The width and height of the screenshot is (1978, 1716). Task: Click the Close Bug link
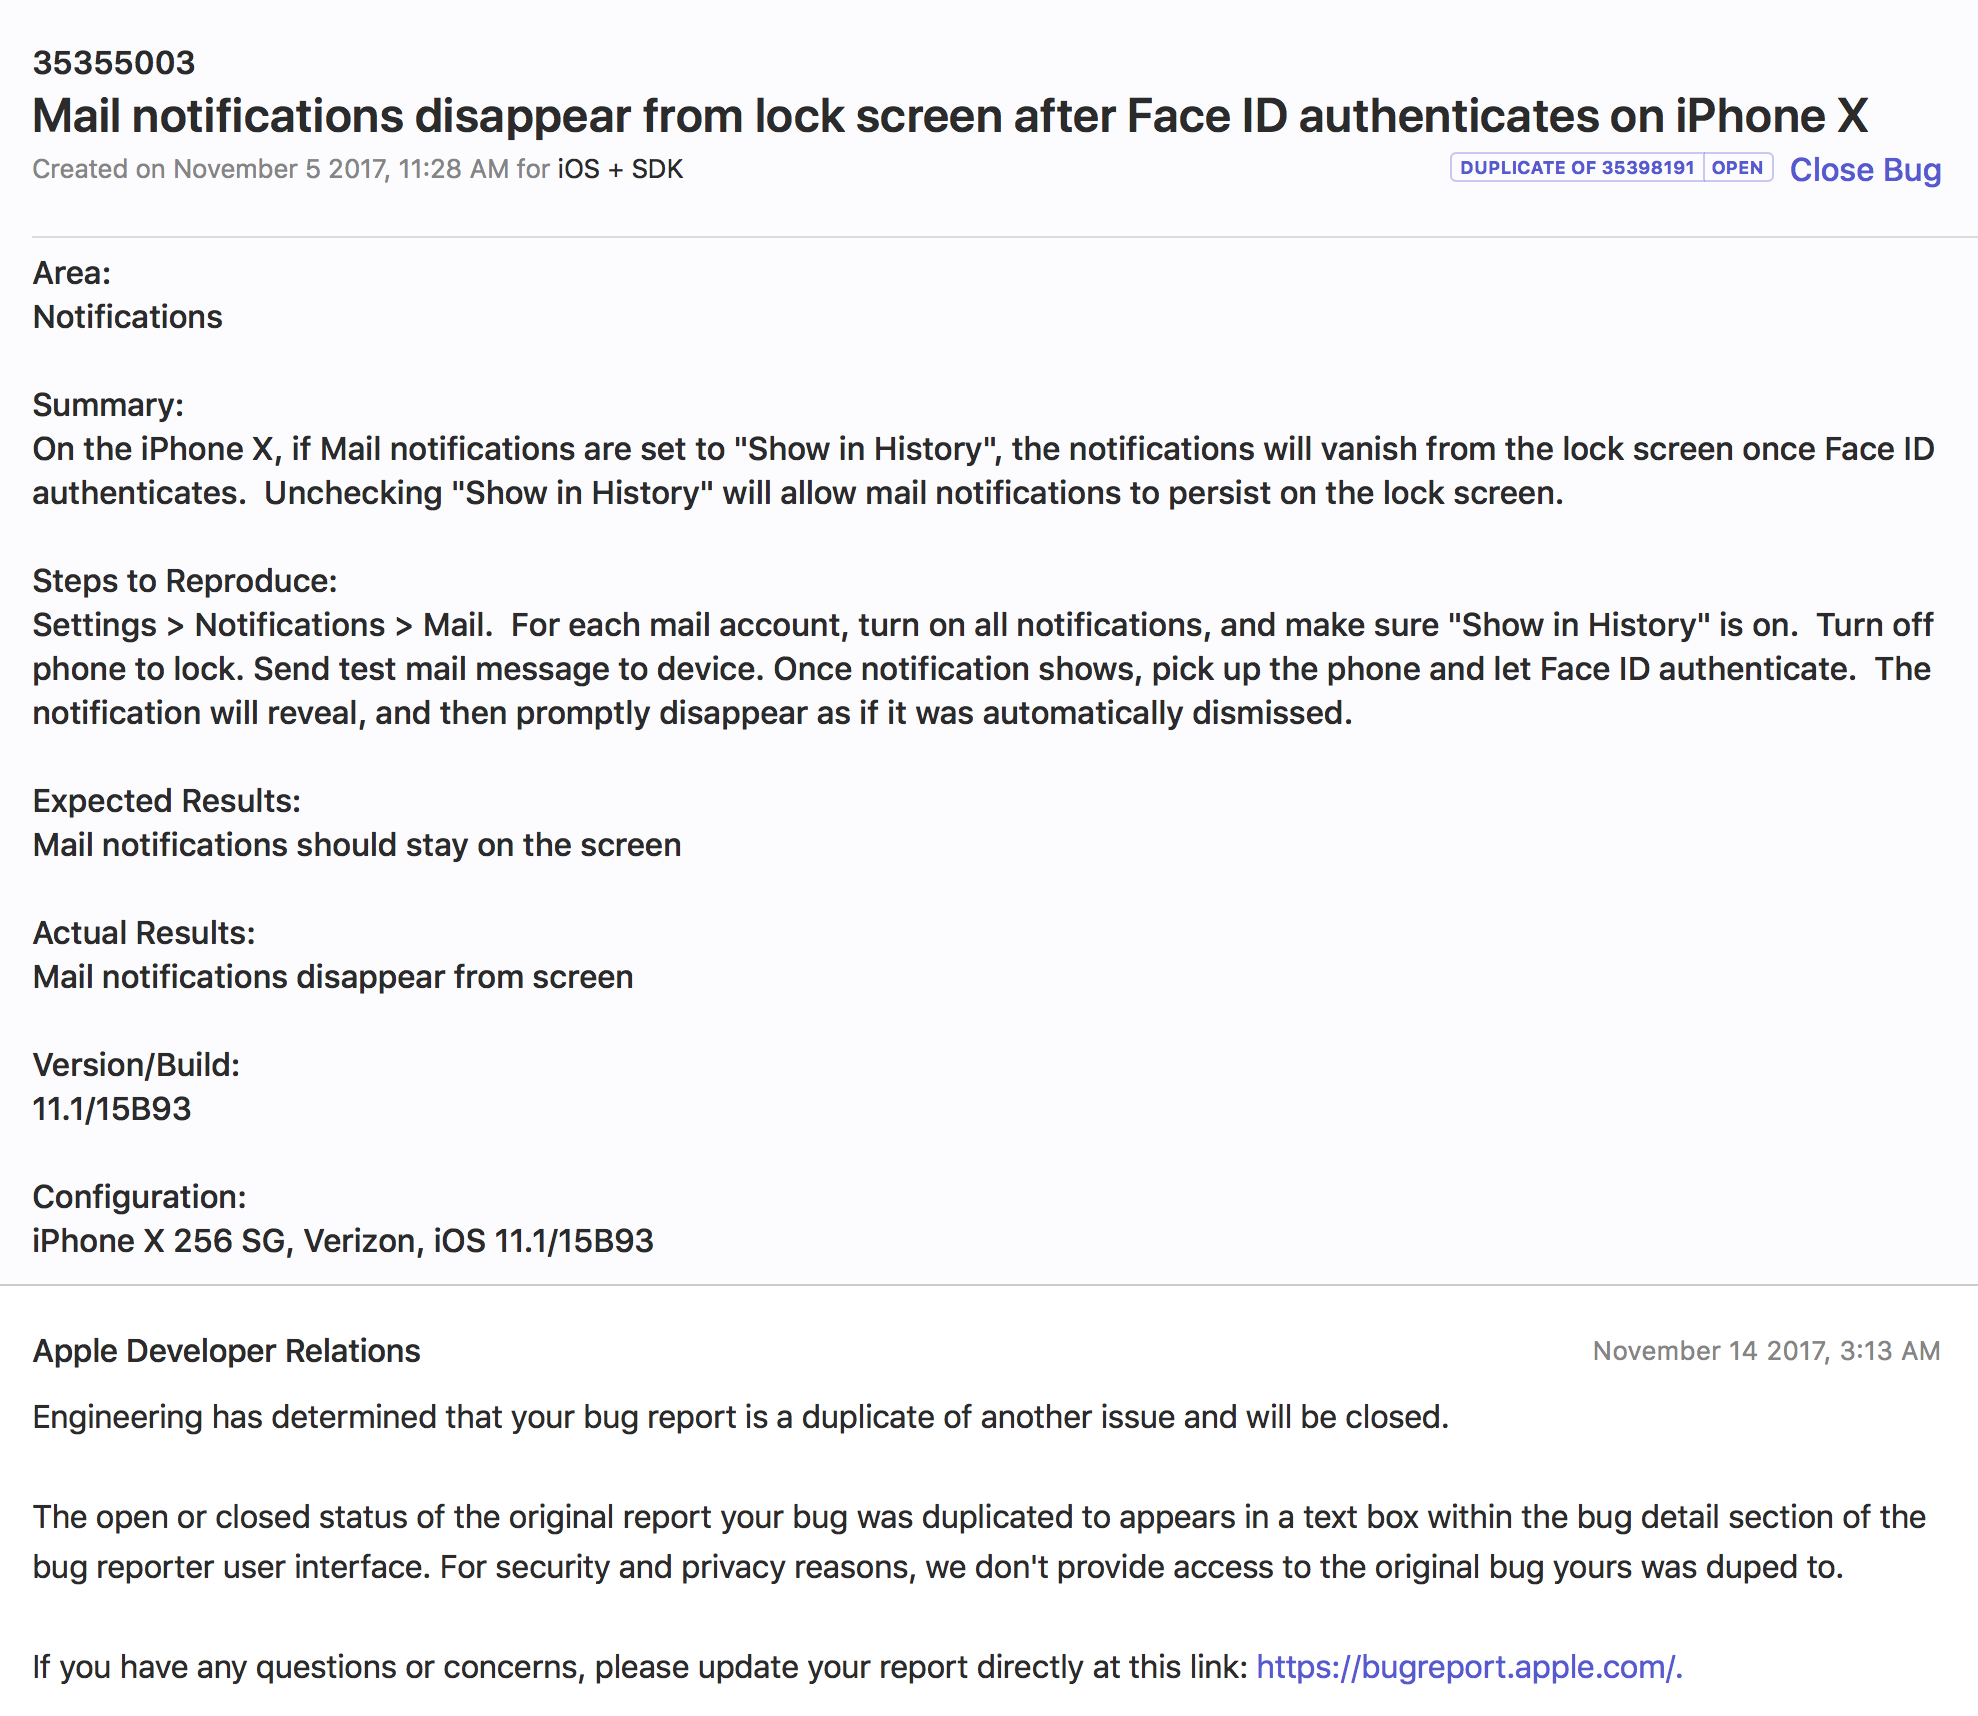click(1865, 170)
